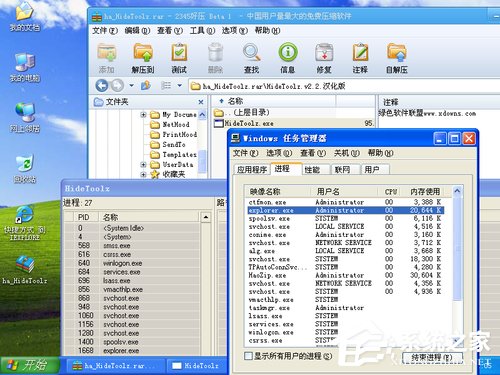Click the view mode list icon

pyautogui.click(x=166, y=86)
